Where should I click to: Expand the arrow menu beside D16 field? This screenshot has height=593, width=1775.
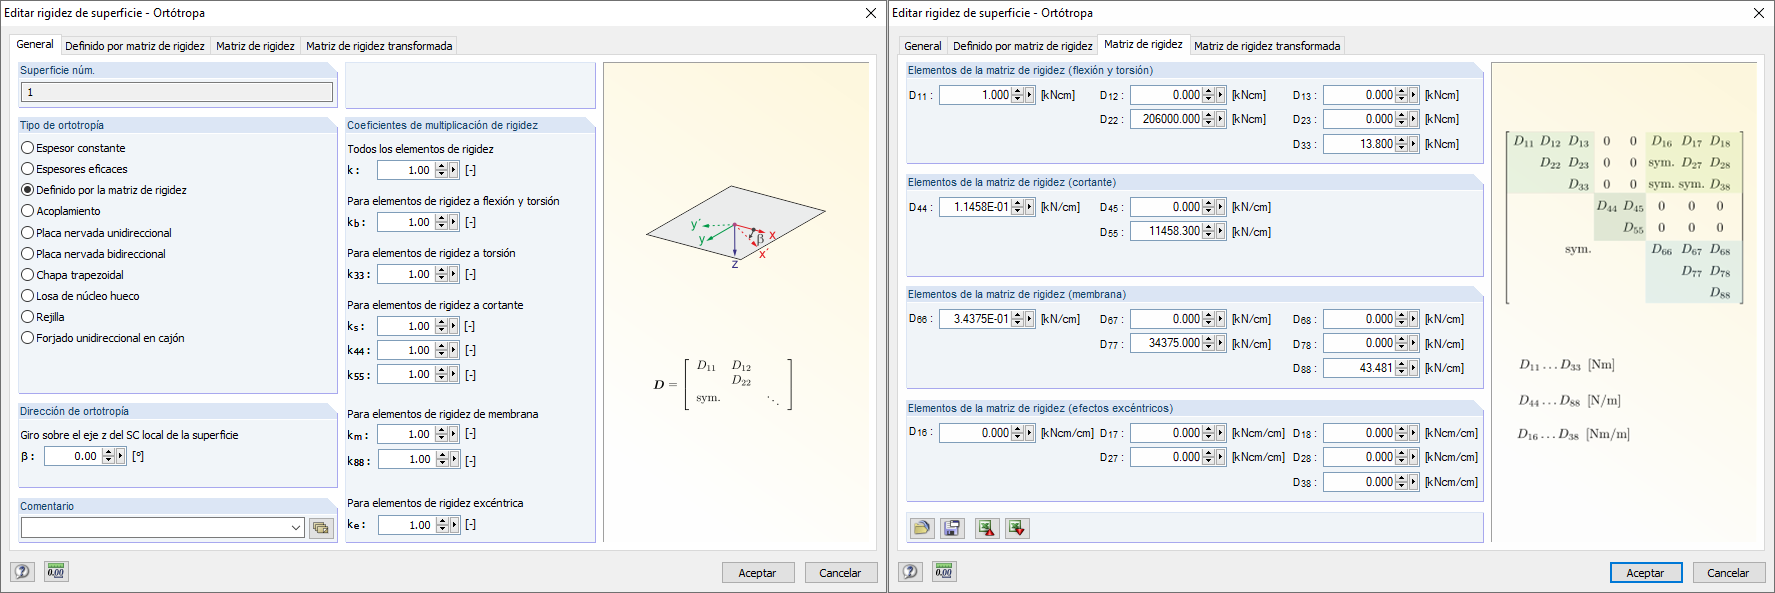click(1029, 433)
